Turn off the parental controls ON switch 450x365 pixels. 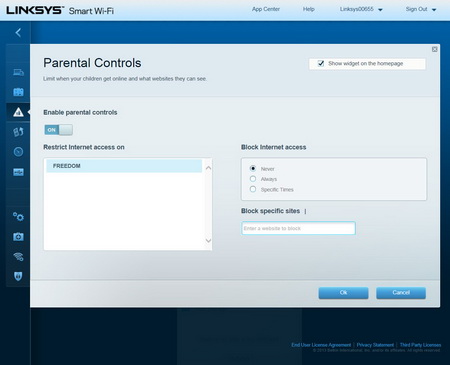[x=59, y=130]
